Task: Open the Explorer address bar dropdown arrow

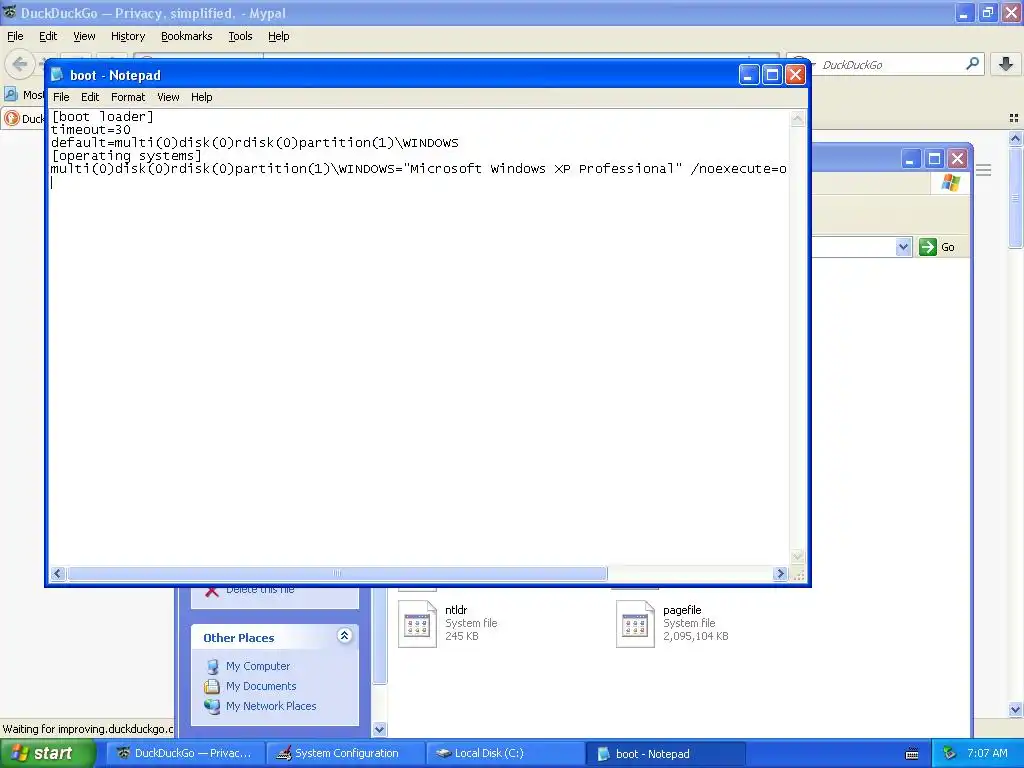Action: click(x=903, y=247)
